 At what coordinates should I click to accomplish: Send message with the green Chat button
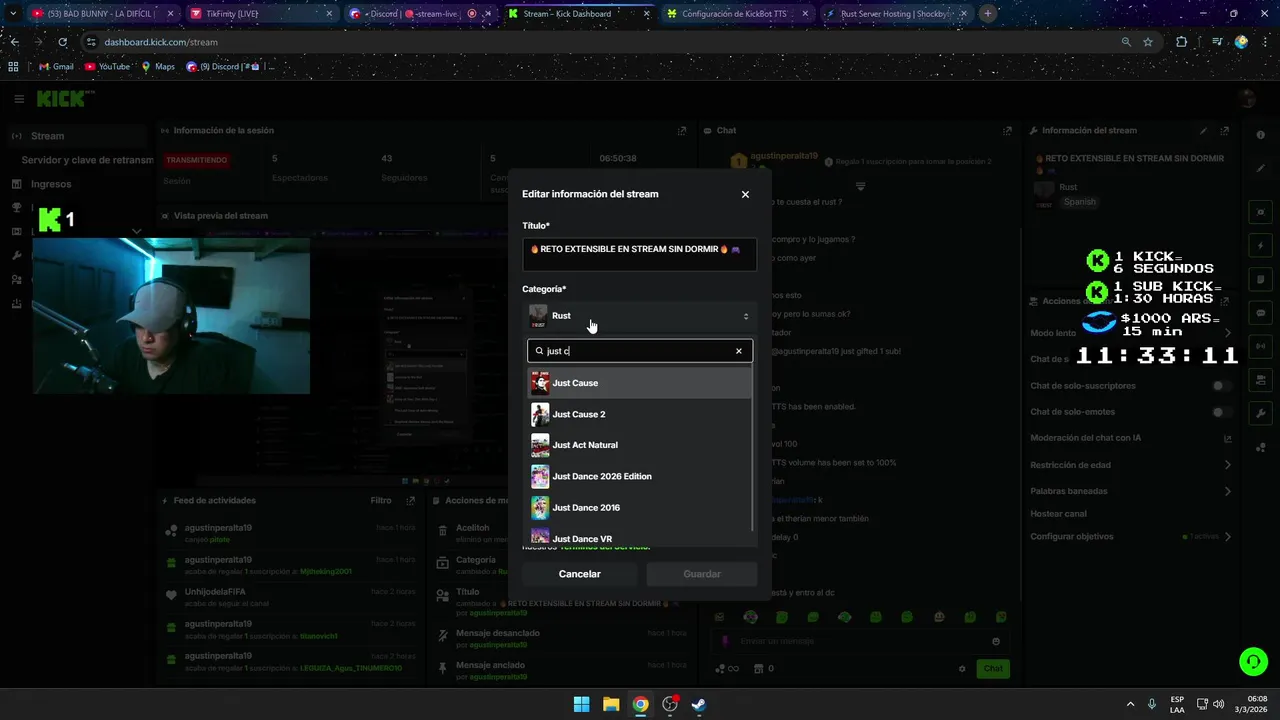pyautogui.click(x=993, y=669)
